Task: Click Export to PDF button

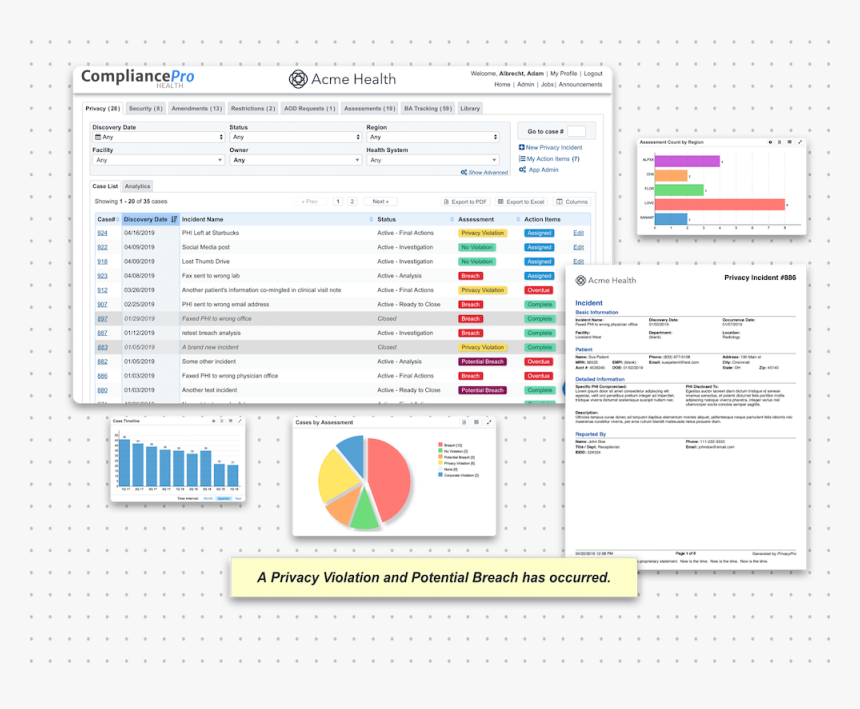Action: 465,202
